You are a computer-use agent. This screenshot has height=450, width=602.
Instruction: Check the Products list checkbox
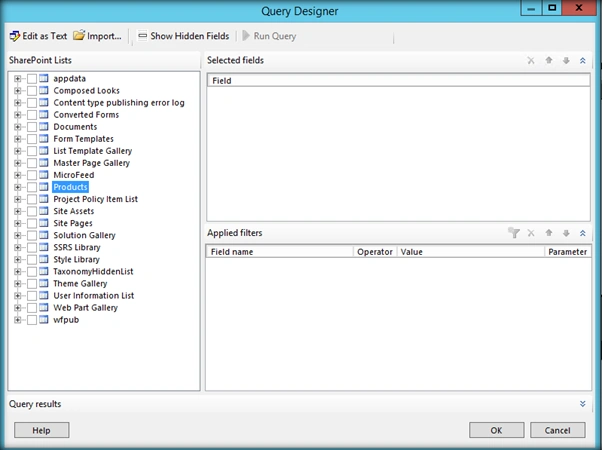pos(32,187)
